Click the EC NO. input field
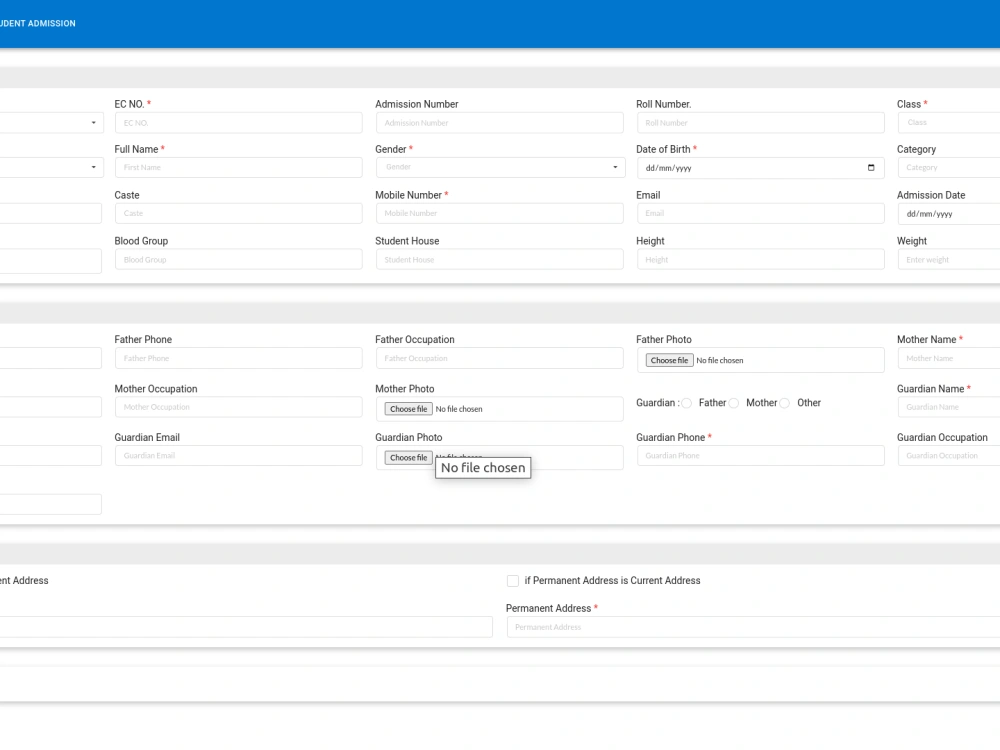Screen dimensions: 1000x750 [x=239, y=122]
